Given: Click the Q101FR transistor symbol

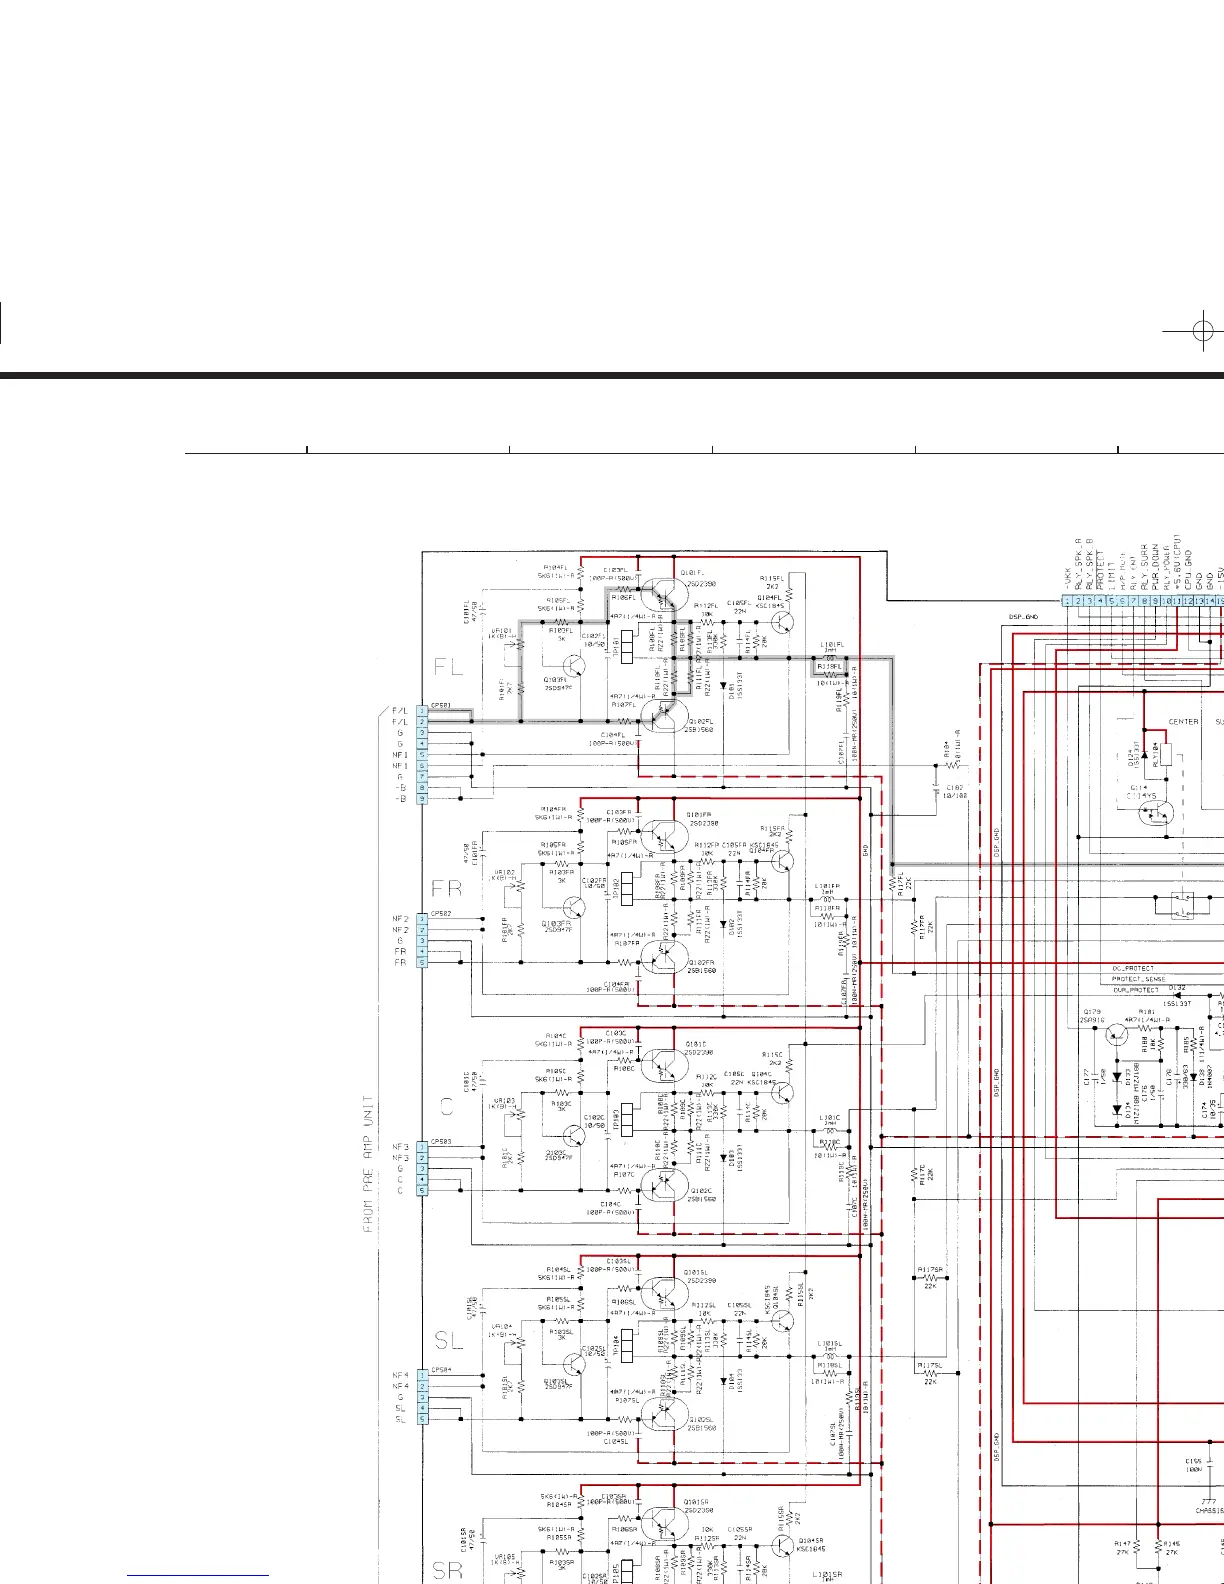Looking at the screenshot, I should pos(663,835).
